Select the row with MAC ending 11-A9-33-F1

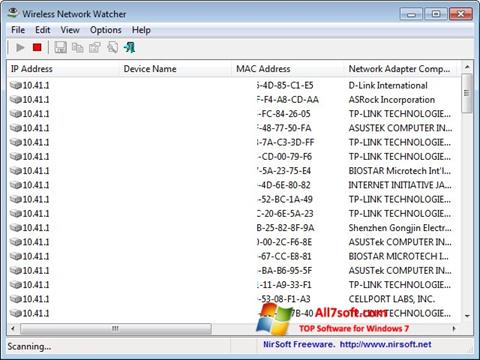(x=234, y=285)
